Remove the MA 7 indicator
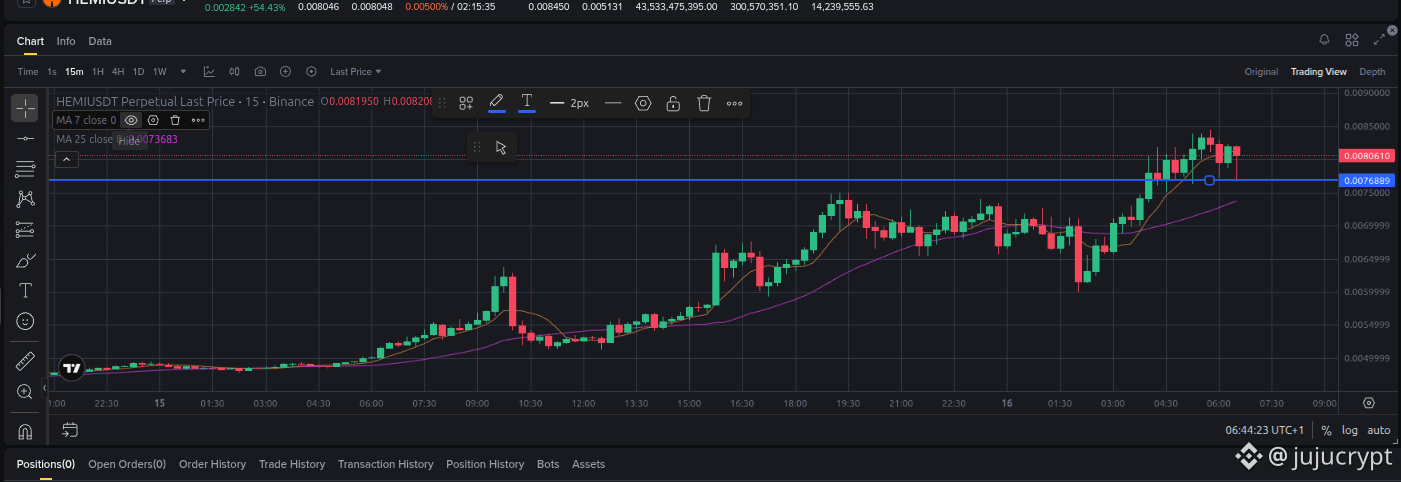Screen dimensions: 1401x482 point(175,120)
